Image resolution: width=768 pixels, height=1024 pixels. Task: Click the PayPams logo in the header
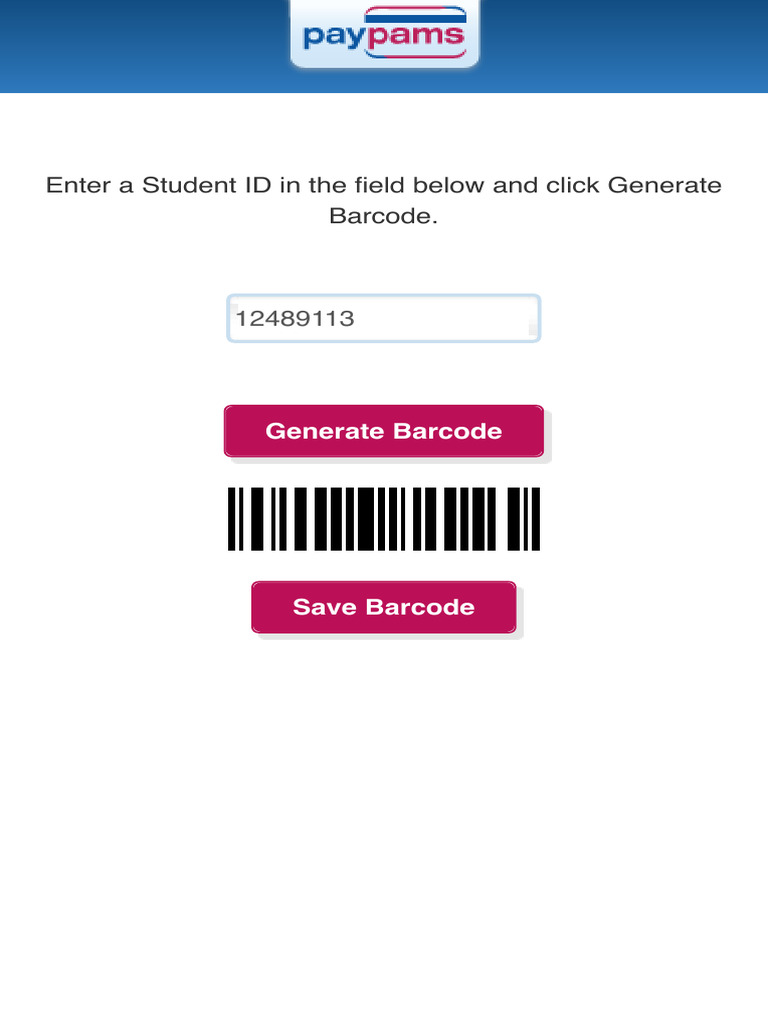click(x=384, y=34)
